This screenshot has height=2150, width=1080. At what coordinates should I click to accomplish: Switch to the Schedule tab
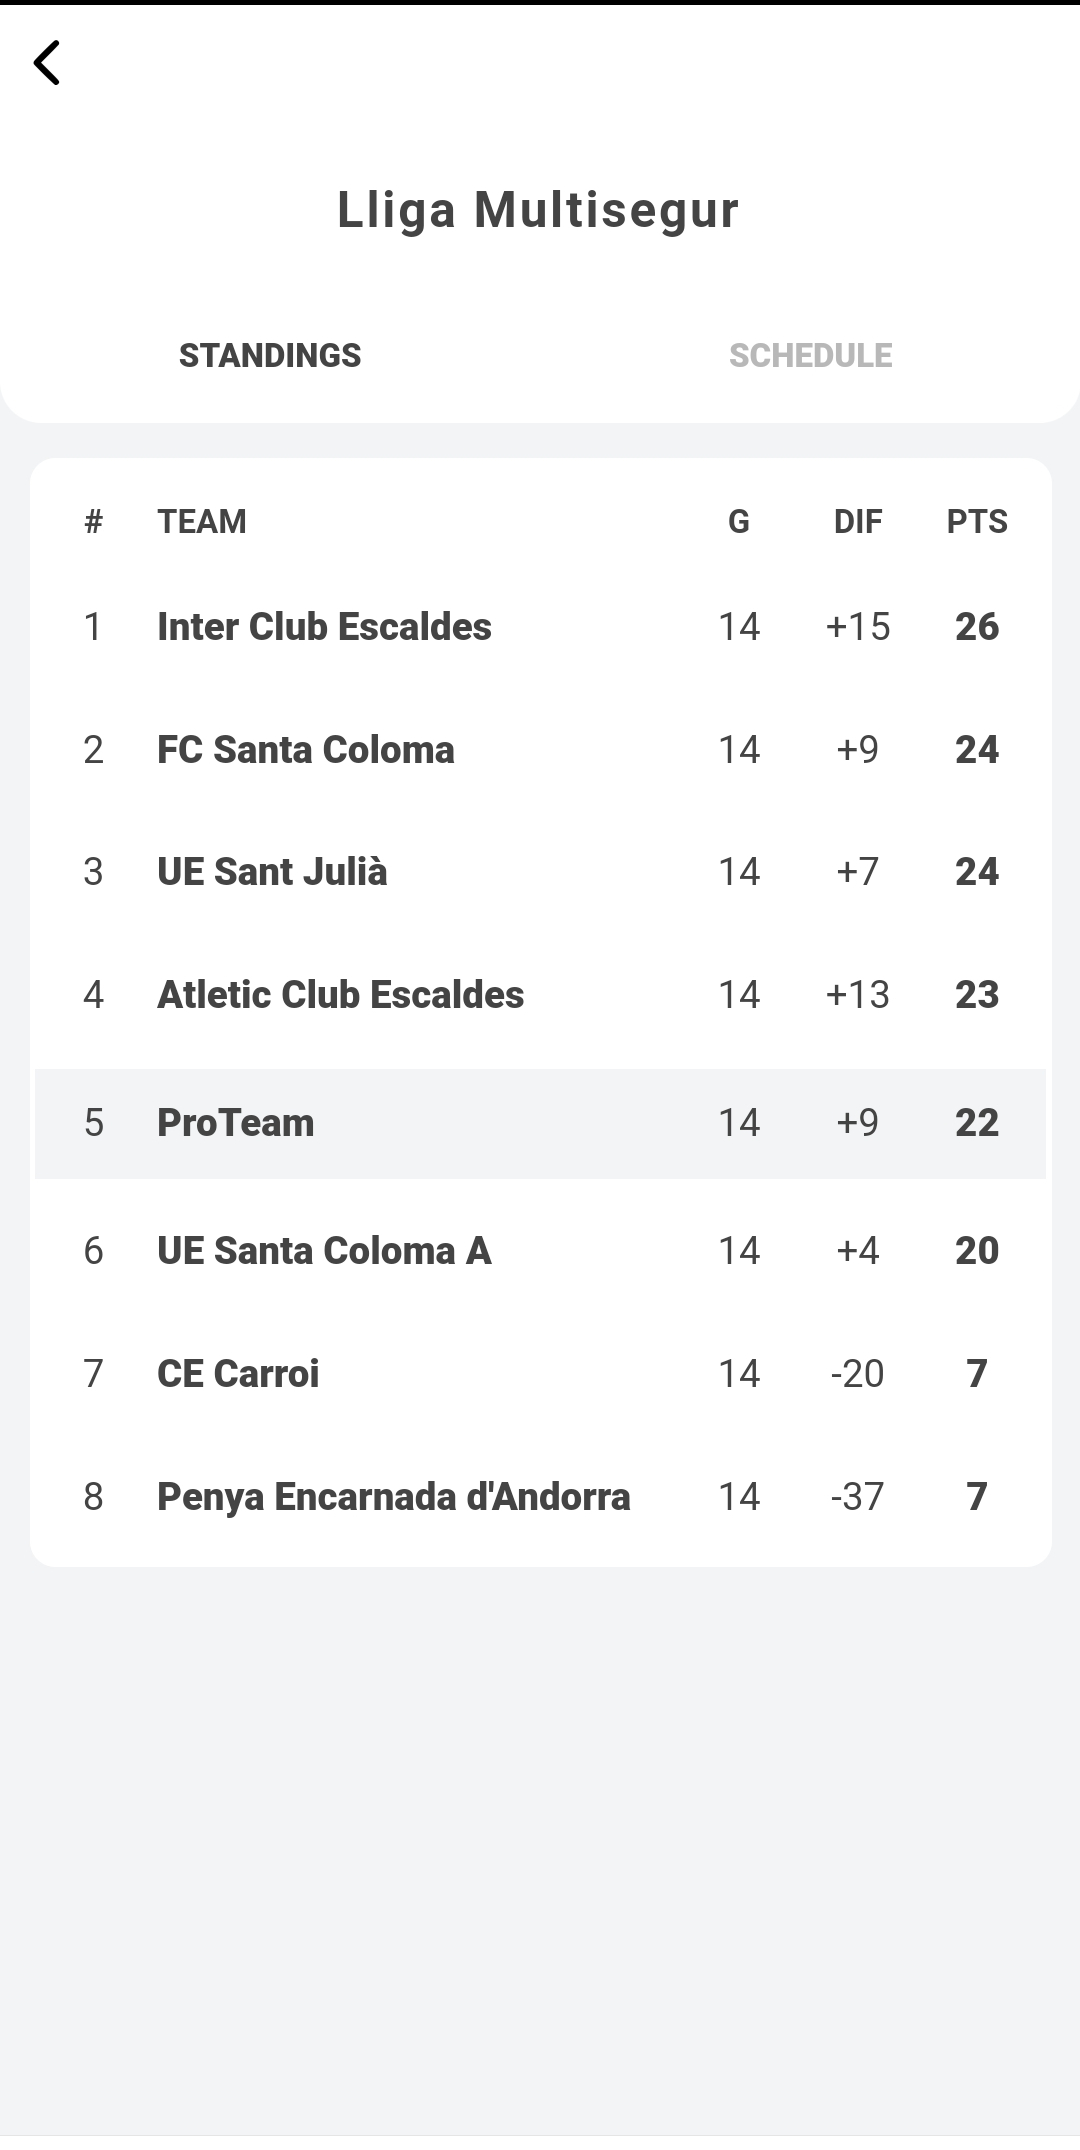point(810,356)
